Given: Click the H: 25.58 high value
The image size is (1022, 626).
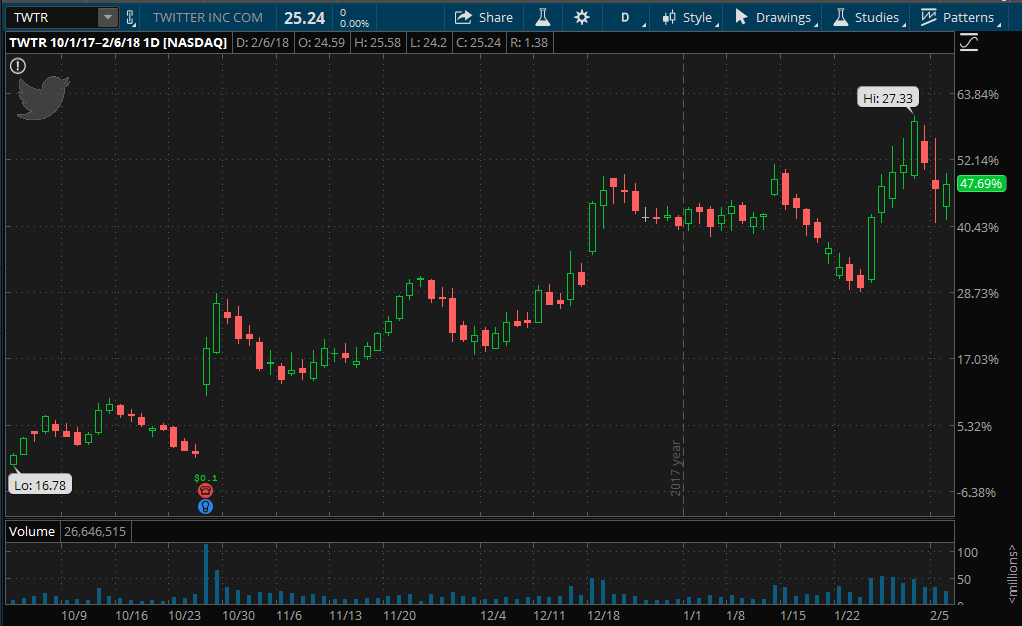Looking at the screenshot, I should [377, 43].
